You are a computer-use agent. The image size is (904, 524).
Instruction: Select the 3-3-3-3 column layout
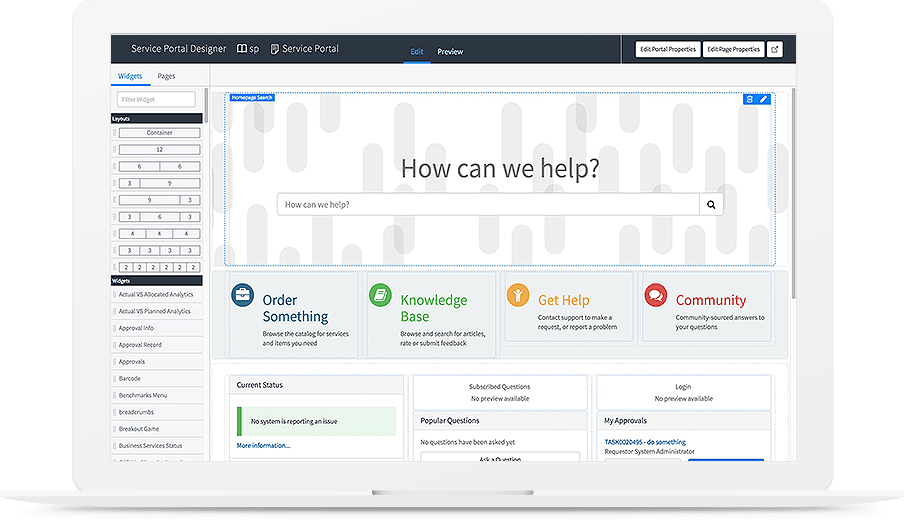click(160, 251)
